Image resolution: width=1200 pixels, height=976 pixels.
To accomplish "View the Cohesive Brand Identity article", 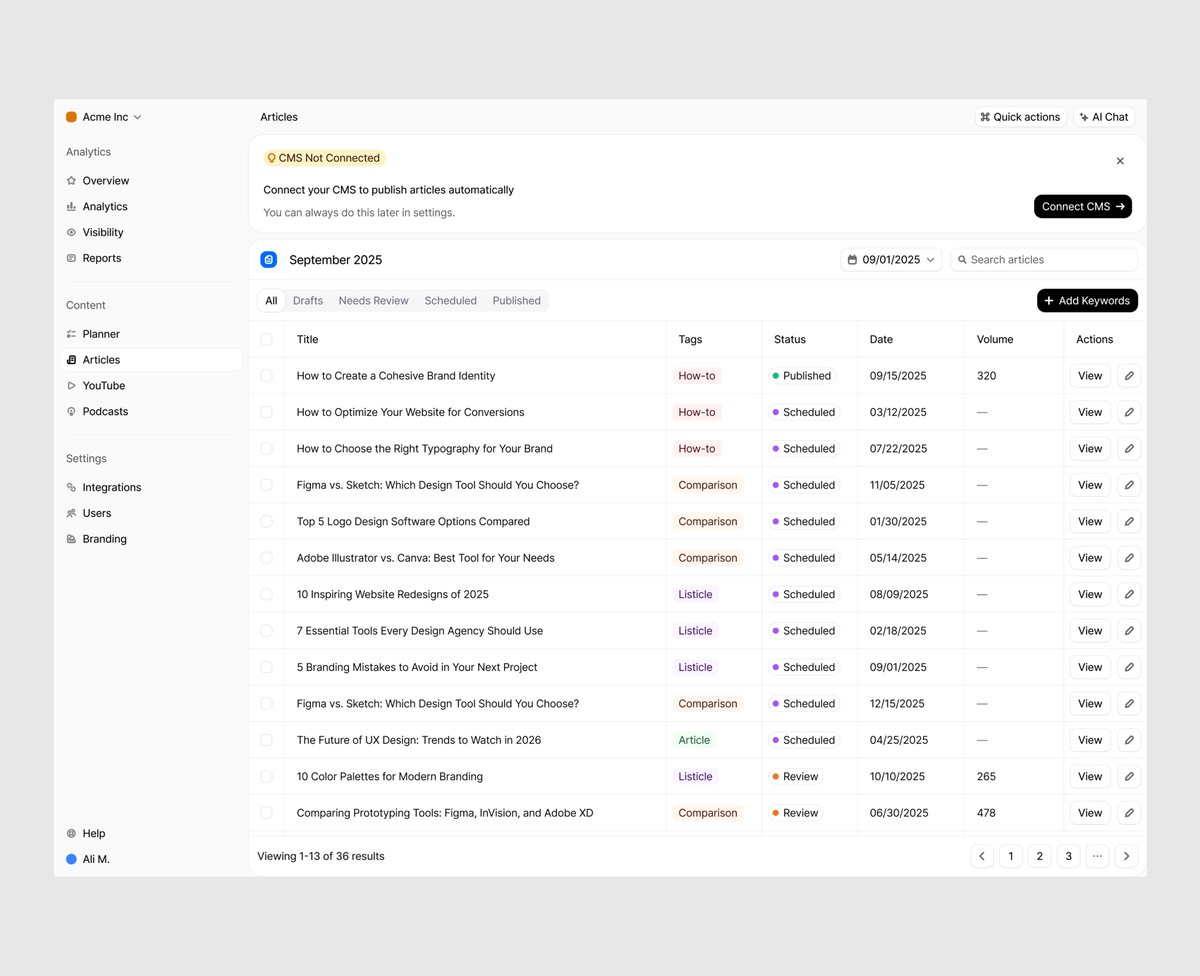I will [x=1090, y=376].
